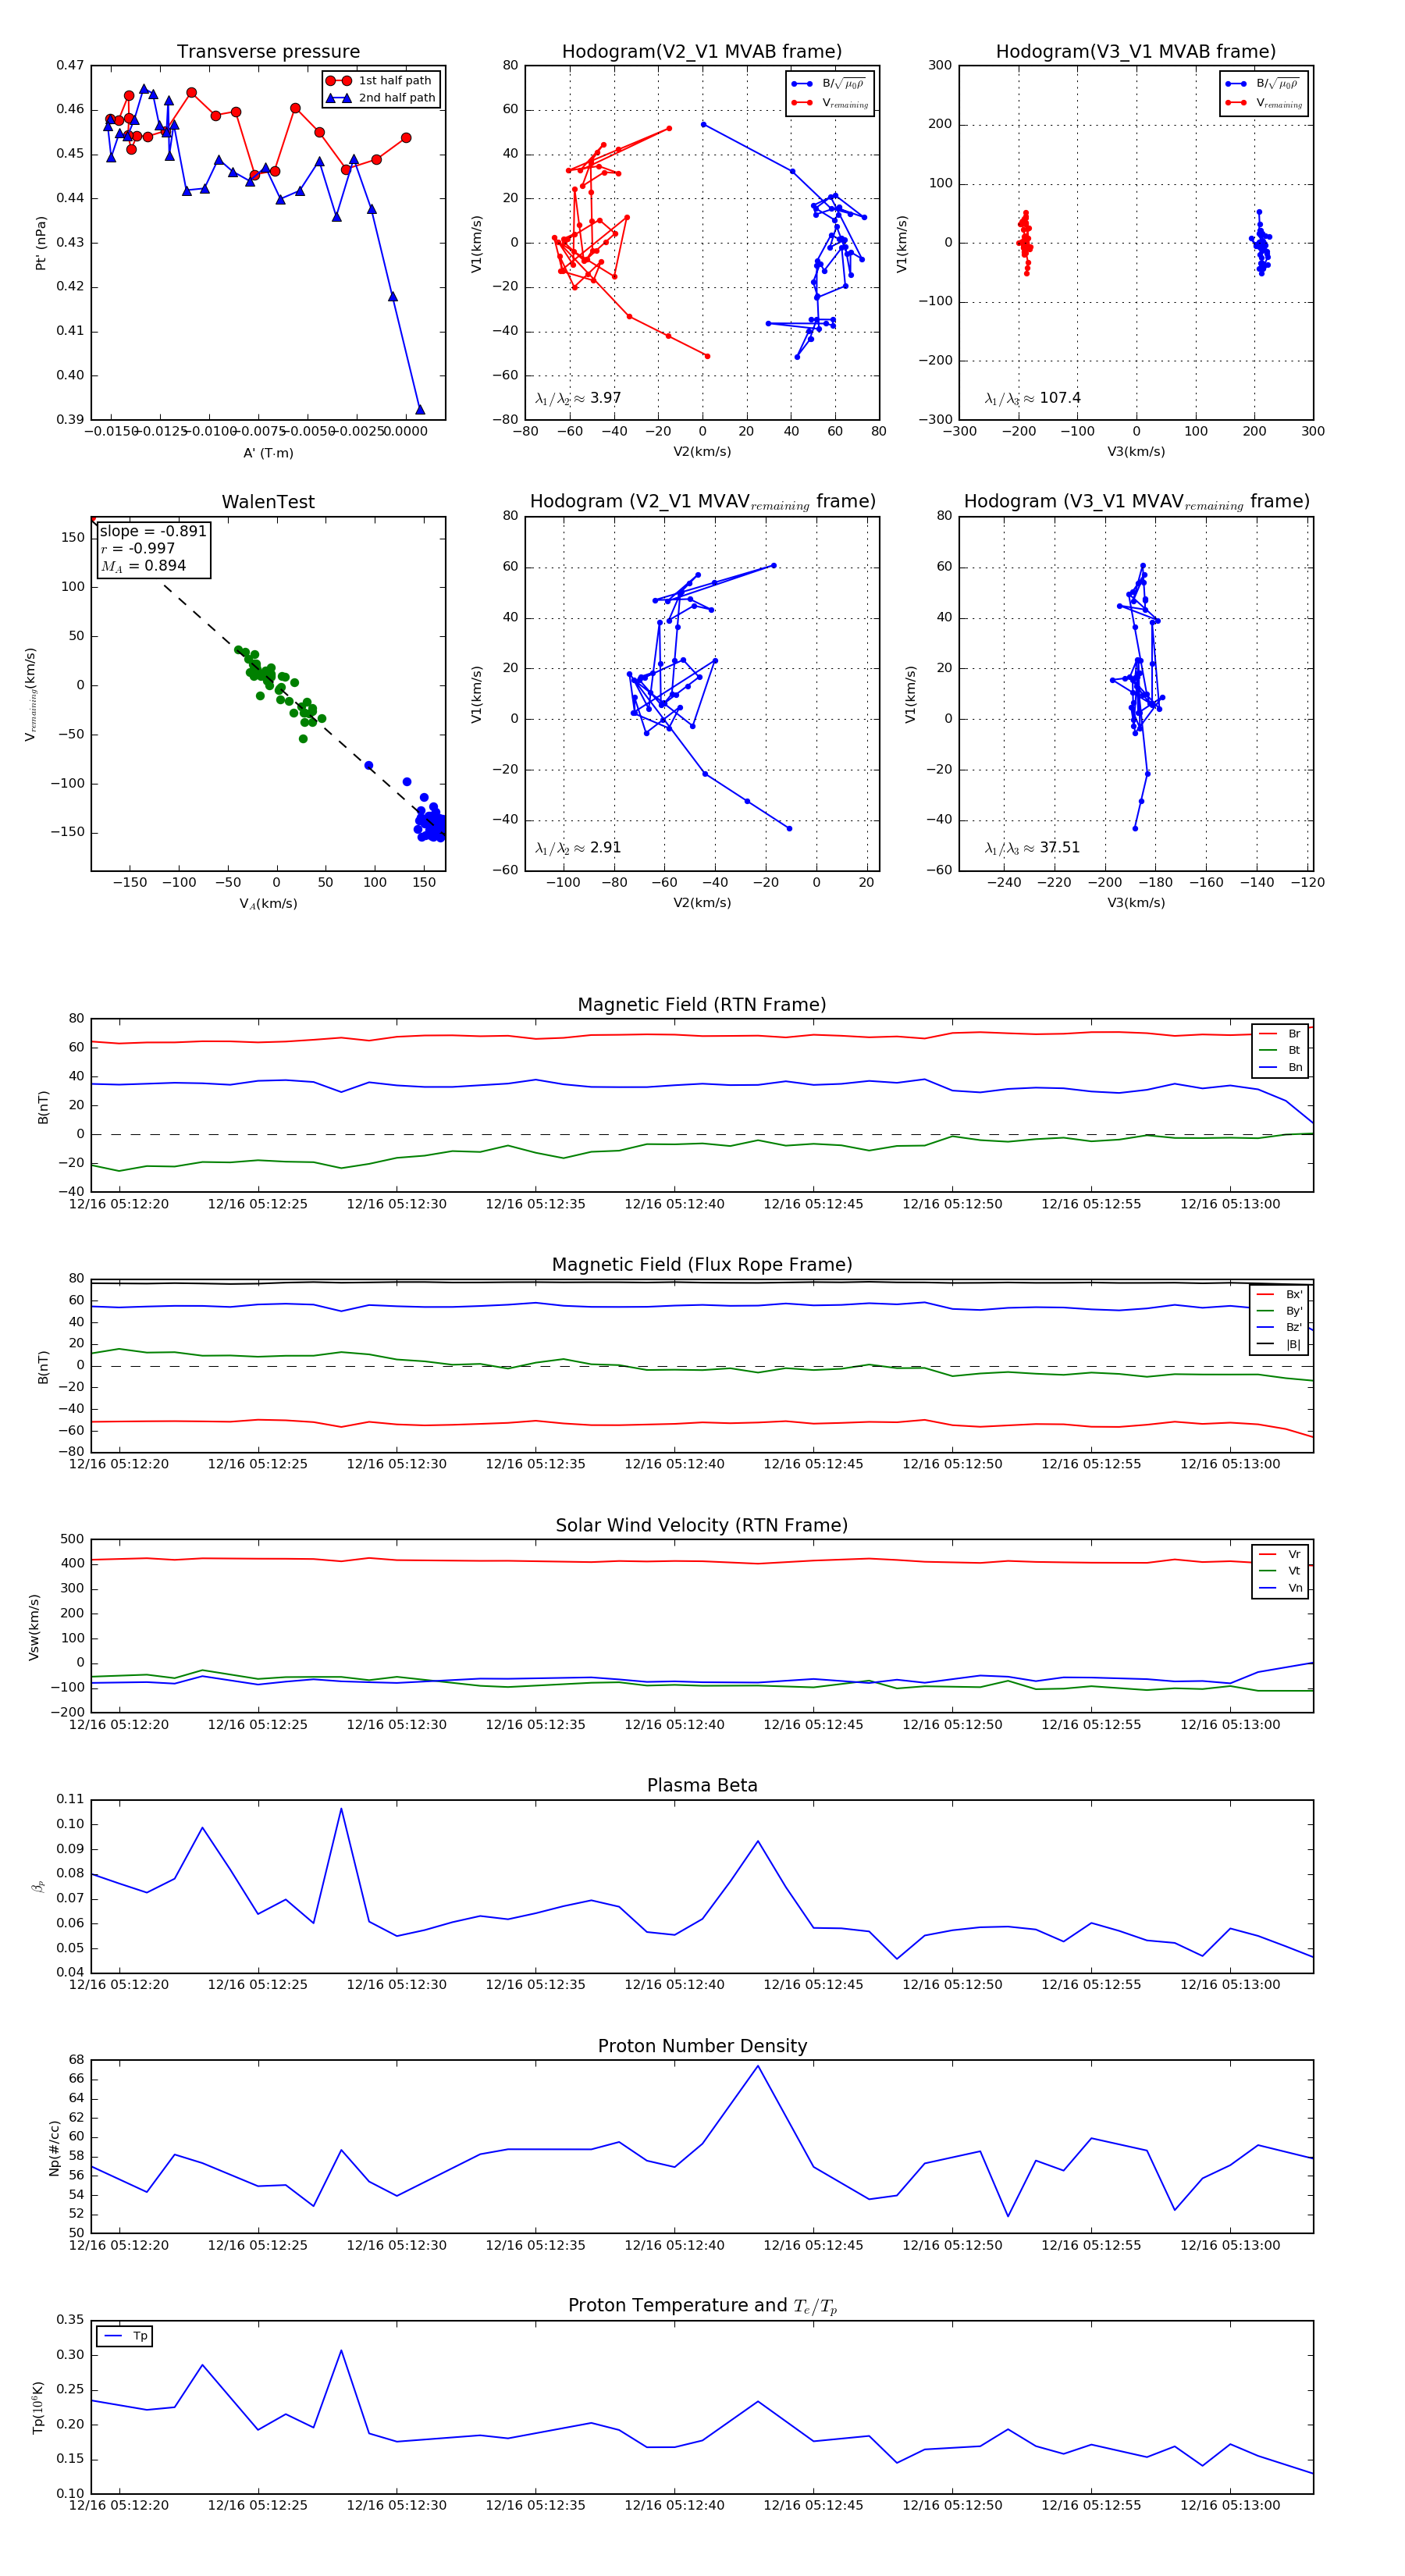Click V_remaining legend entry in V2_V1 MVAB hodogram

point(830,103)
